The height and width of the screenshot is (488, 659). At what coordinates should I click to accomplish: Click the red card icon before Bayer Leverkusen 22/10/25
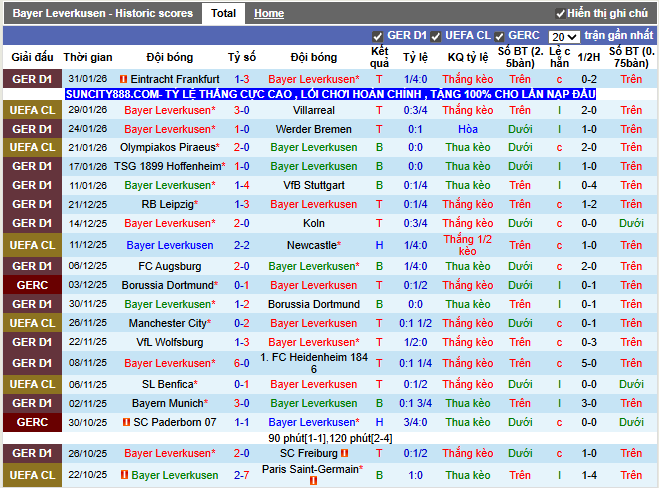pyautogui.click(x=124, y=475)
